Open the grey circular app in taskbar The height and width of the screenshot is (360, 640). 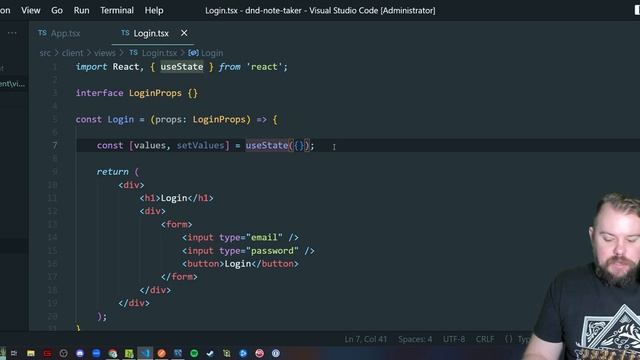point(63,353)
